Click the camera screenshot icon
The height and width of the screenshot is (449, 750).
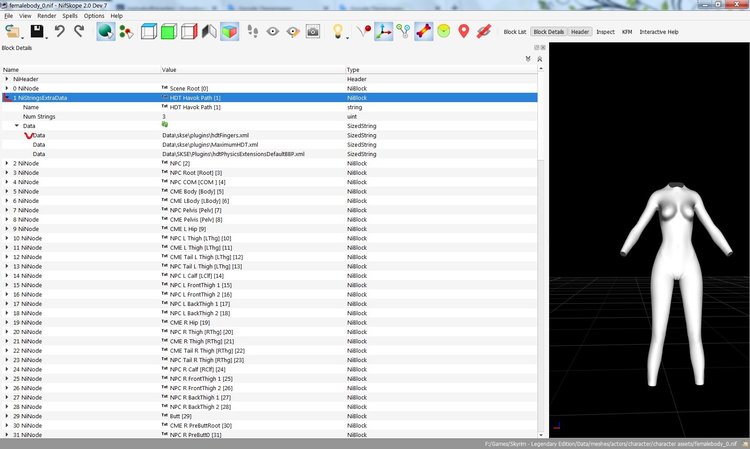tap(313, 32)
